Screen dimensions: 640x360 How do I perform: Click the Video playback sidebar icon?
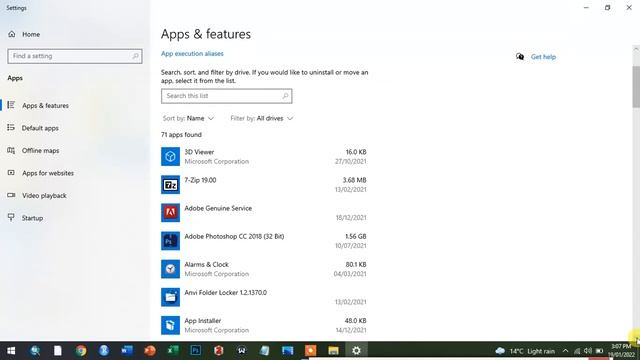11,195
